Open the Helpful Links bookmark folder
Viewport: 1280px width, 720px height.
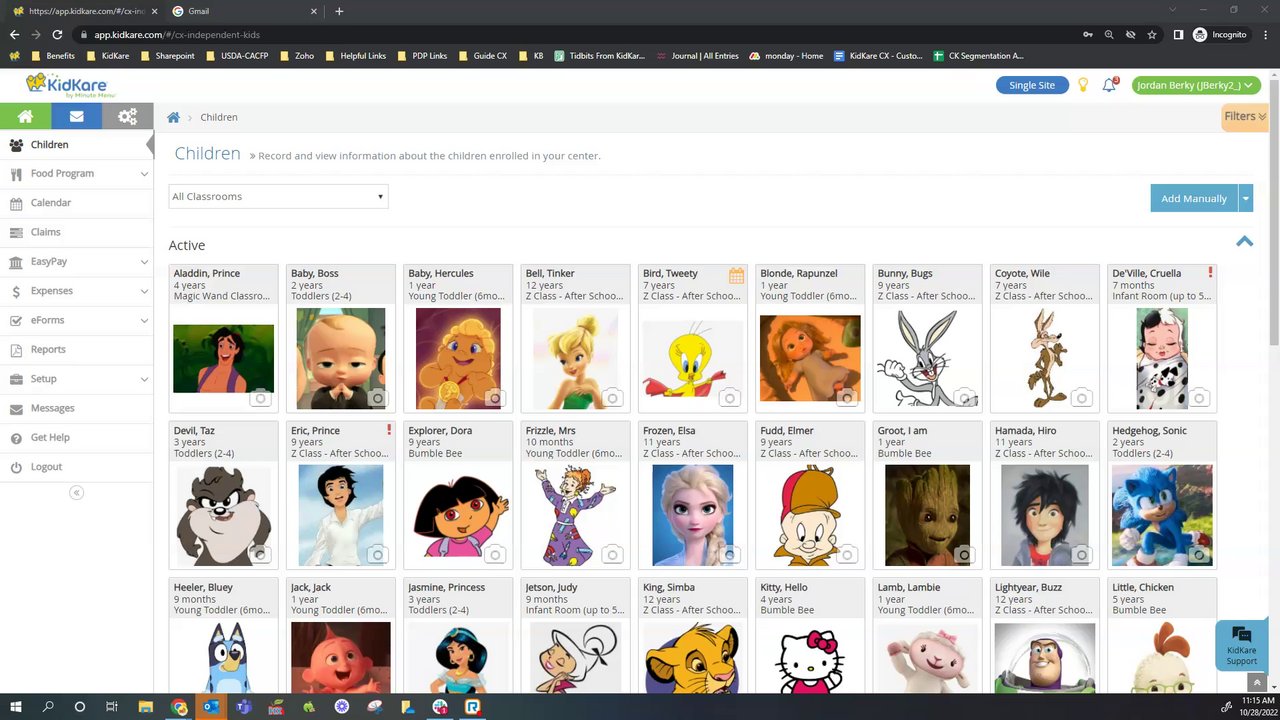coord(356,56)
